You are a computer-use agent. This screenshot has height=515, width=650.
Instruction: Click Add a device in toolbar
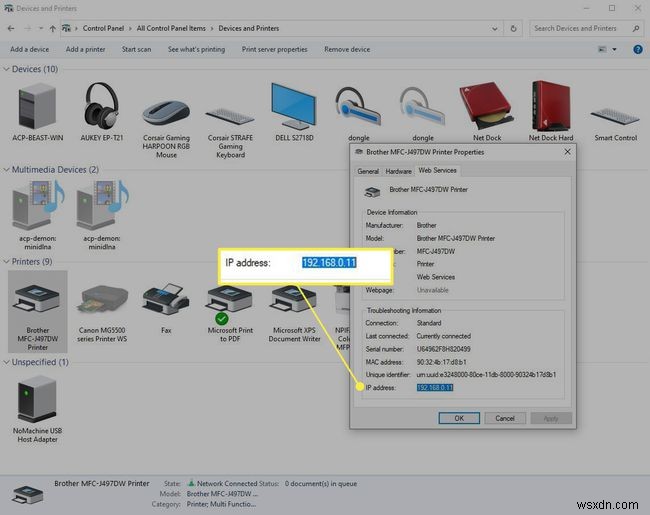point(29,49)
